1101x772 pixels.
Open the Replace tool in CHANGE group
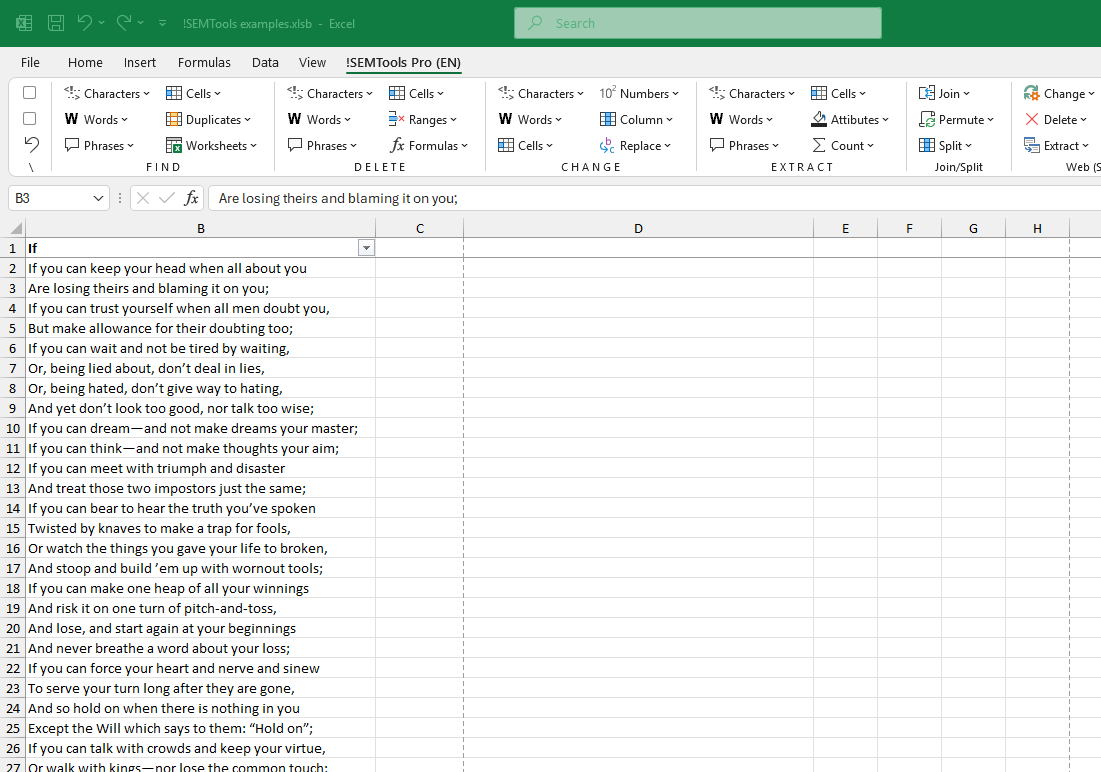(x=636, y=145)
